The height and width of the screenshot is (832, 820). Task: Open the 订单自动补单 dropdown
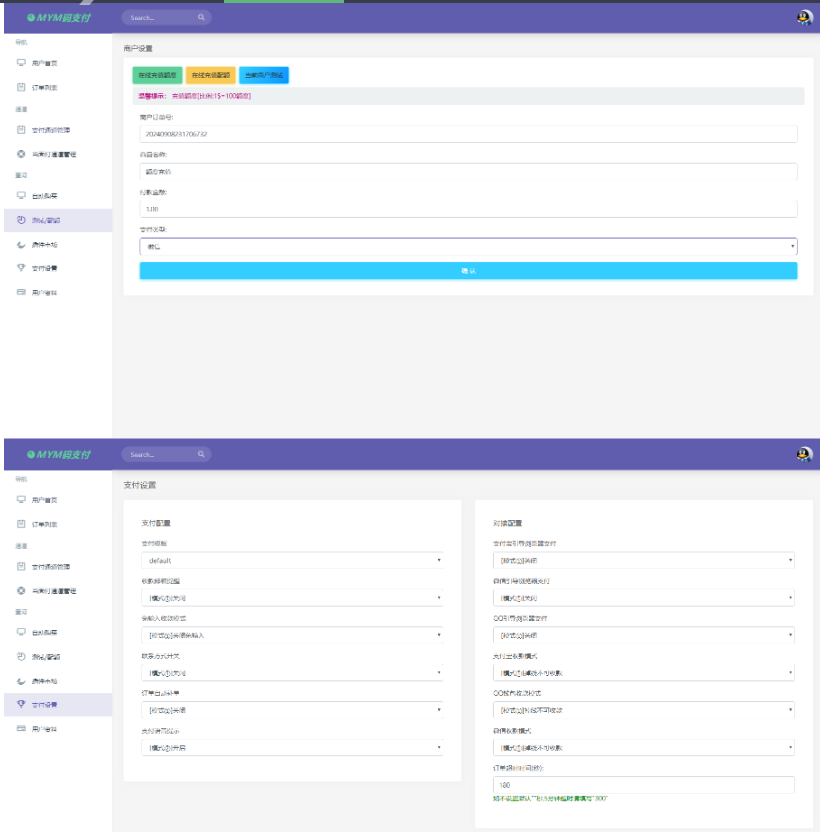[292, 710]
